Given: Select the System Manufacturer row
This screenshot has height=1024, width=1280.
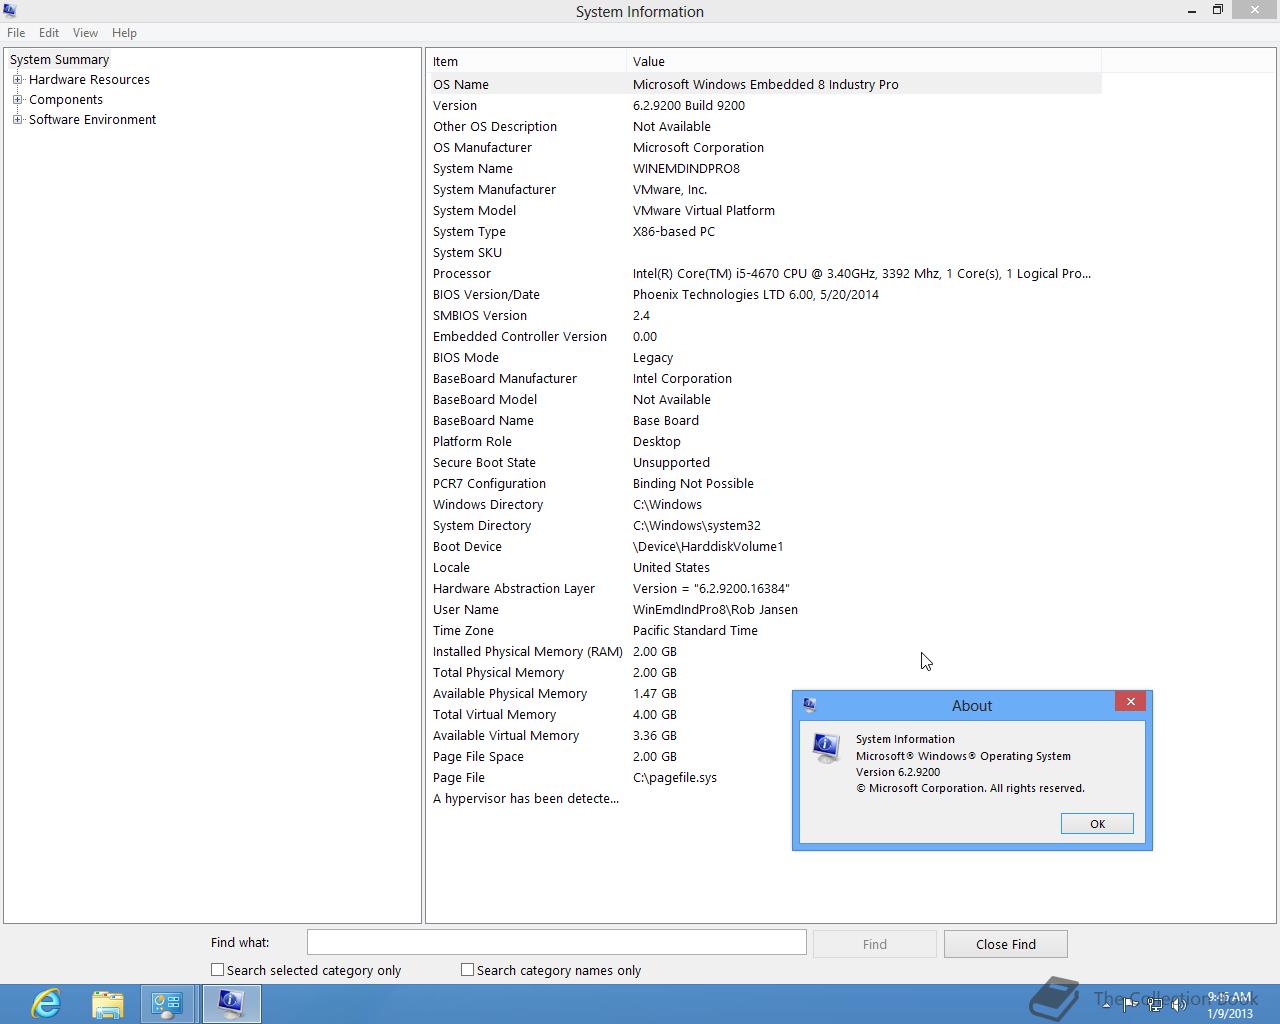Looking at the screenshot, I should click(765, 189).
